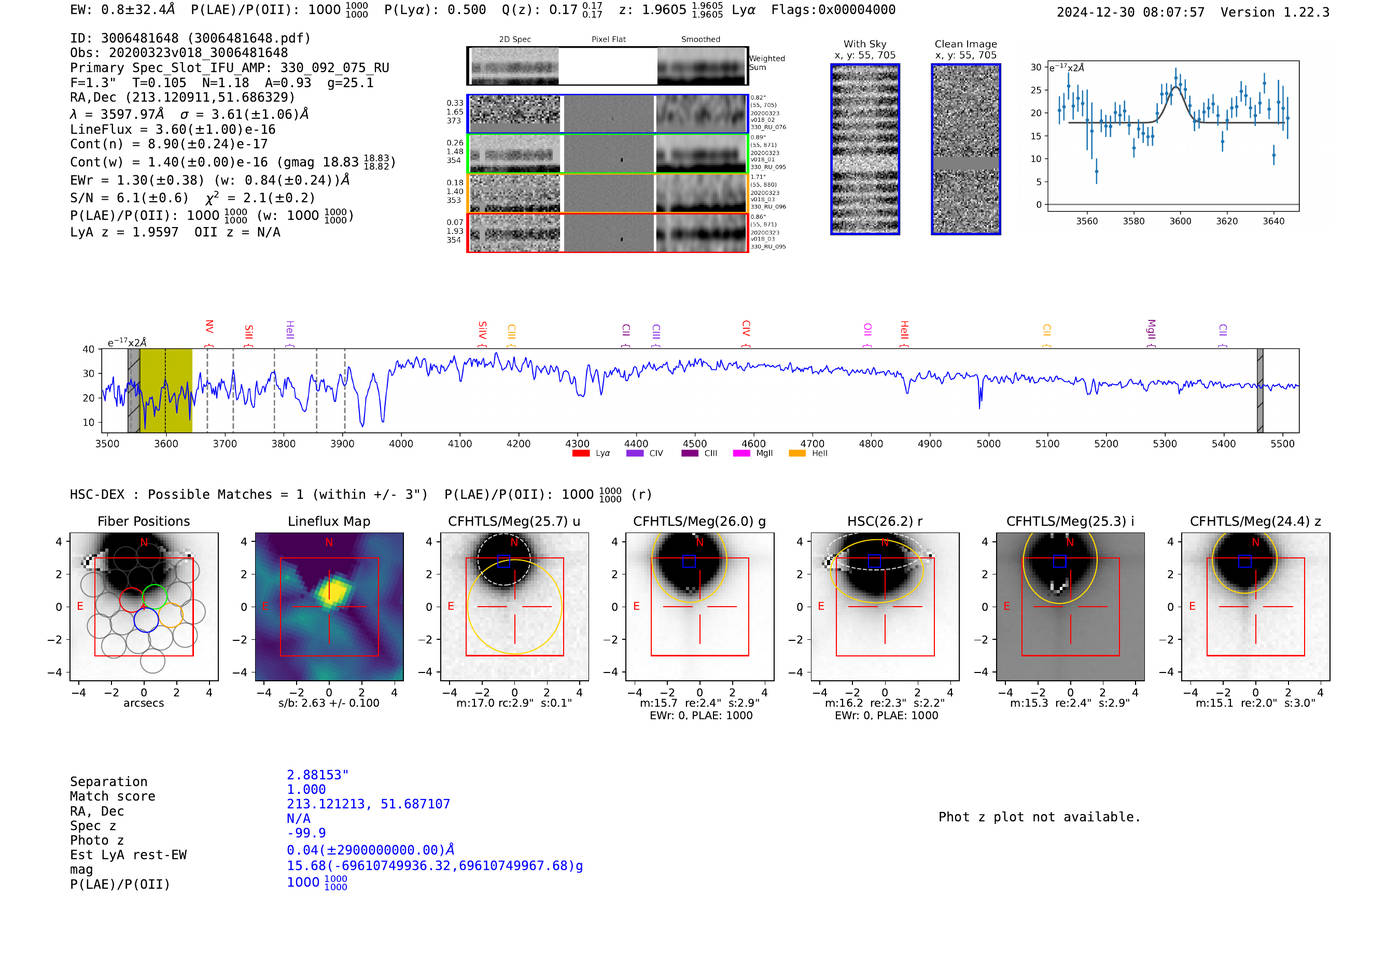Select the orange-bordered fiber spectrum row
Screen dimensions: 1400x953
click(608, 193)
